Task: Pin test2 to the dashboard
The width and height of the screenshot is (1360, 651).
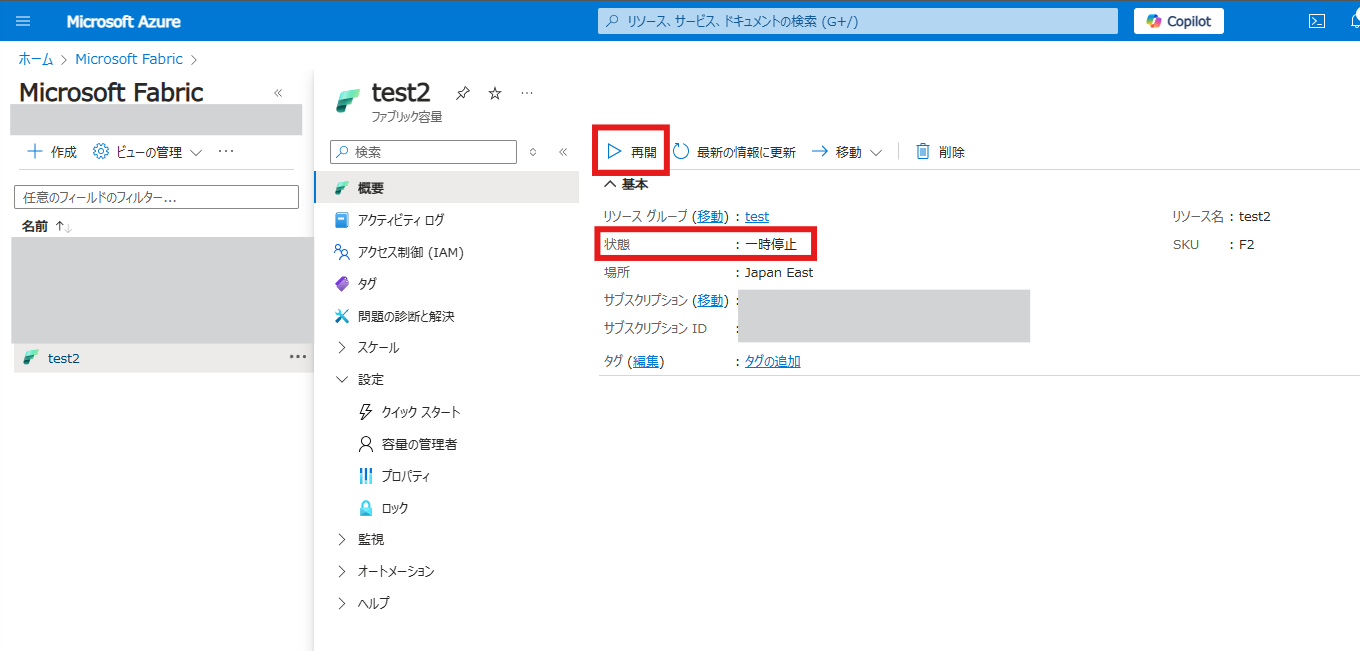Action: [x=462, y=93]
